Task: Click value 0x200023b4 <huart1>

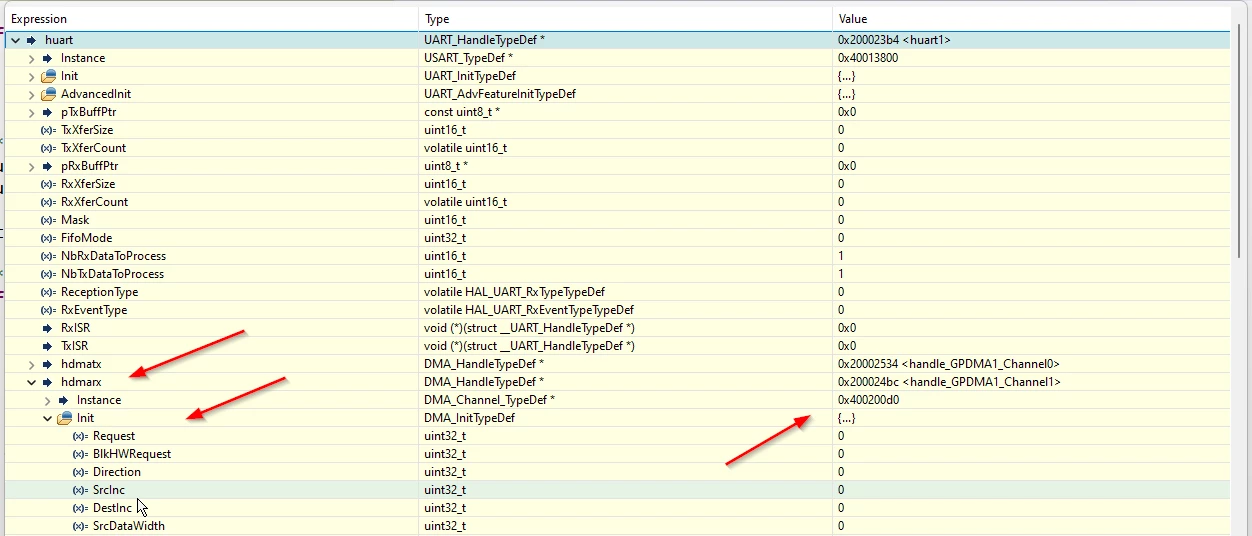Action: [894, 40]
